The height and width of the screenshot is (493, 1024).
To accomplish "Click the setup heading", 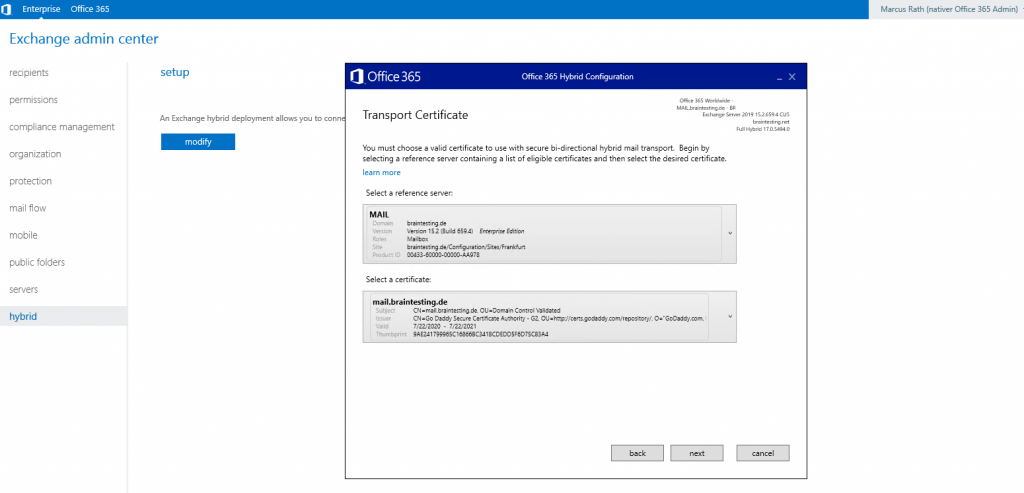I will (x=175, y=72).
